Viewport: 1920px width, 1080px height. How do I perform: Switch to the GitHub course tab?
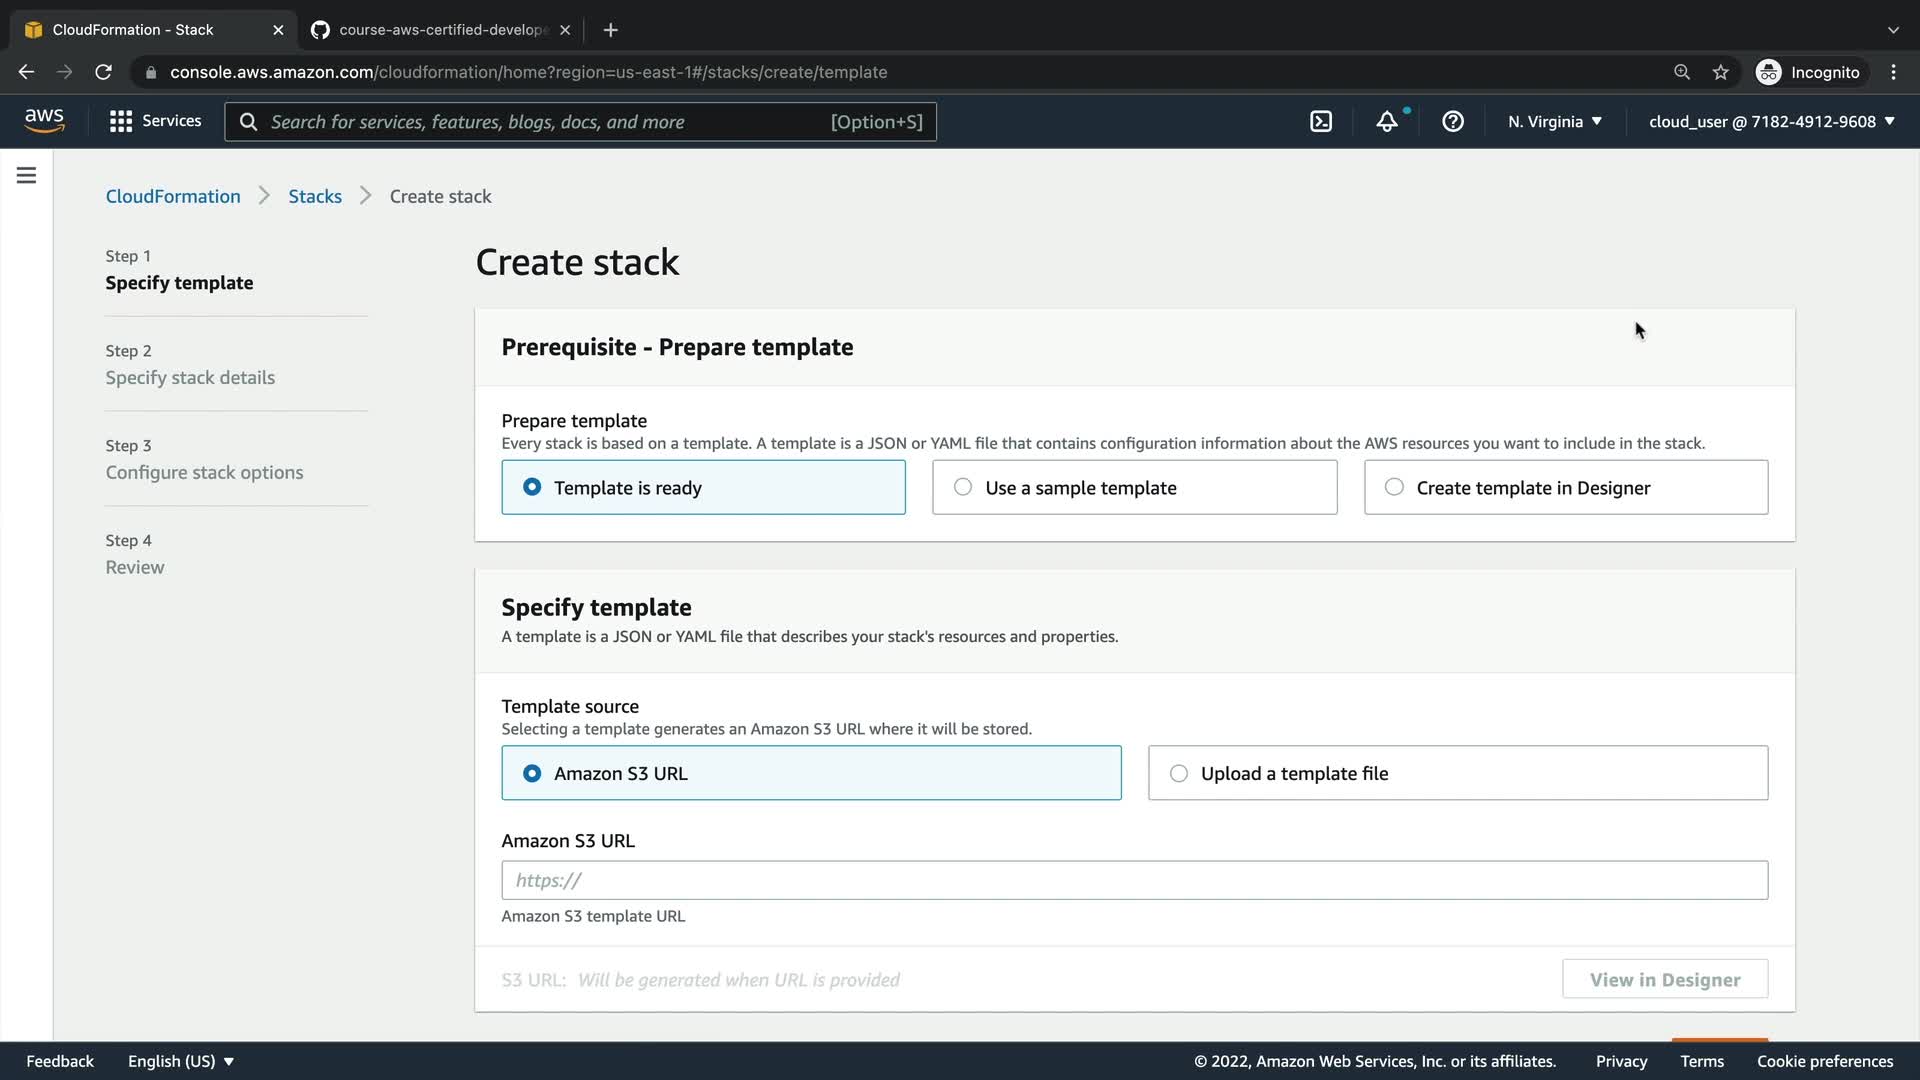pyautogui.click(x=440, y=30)
